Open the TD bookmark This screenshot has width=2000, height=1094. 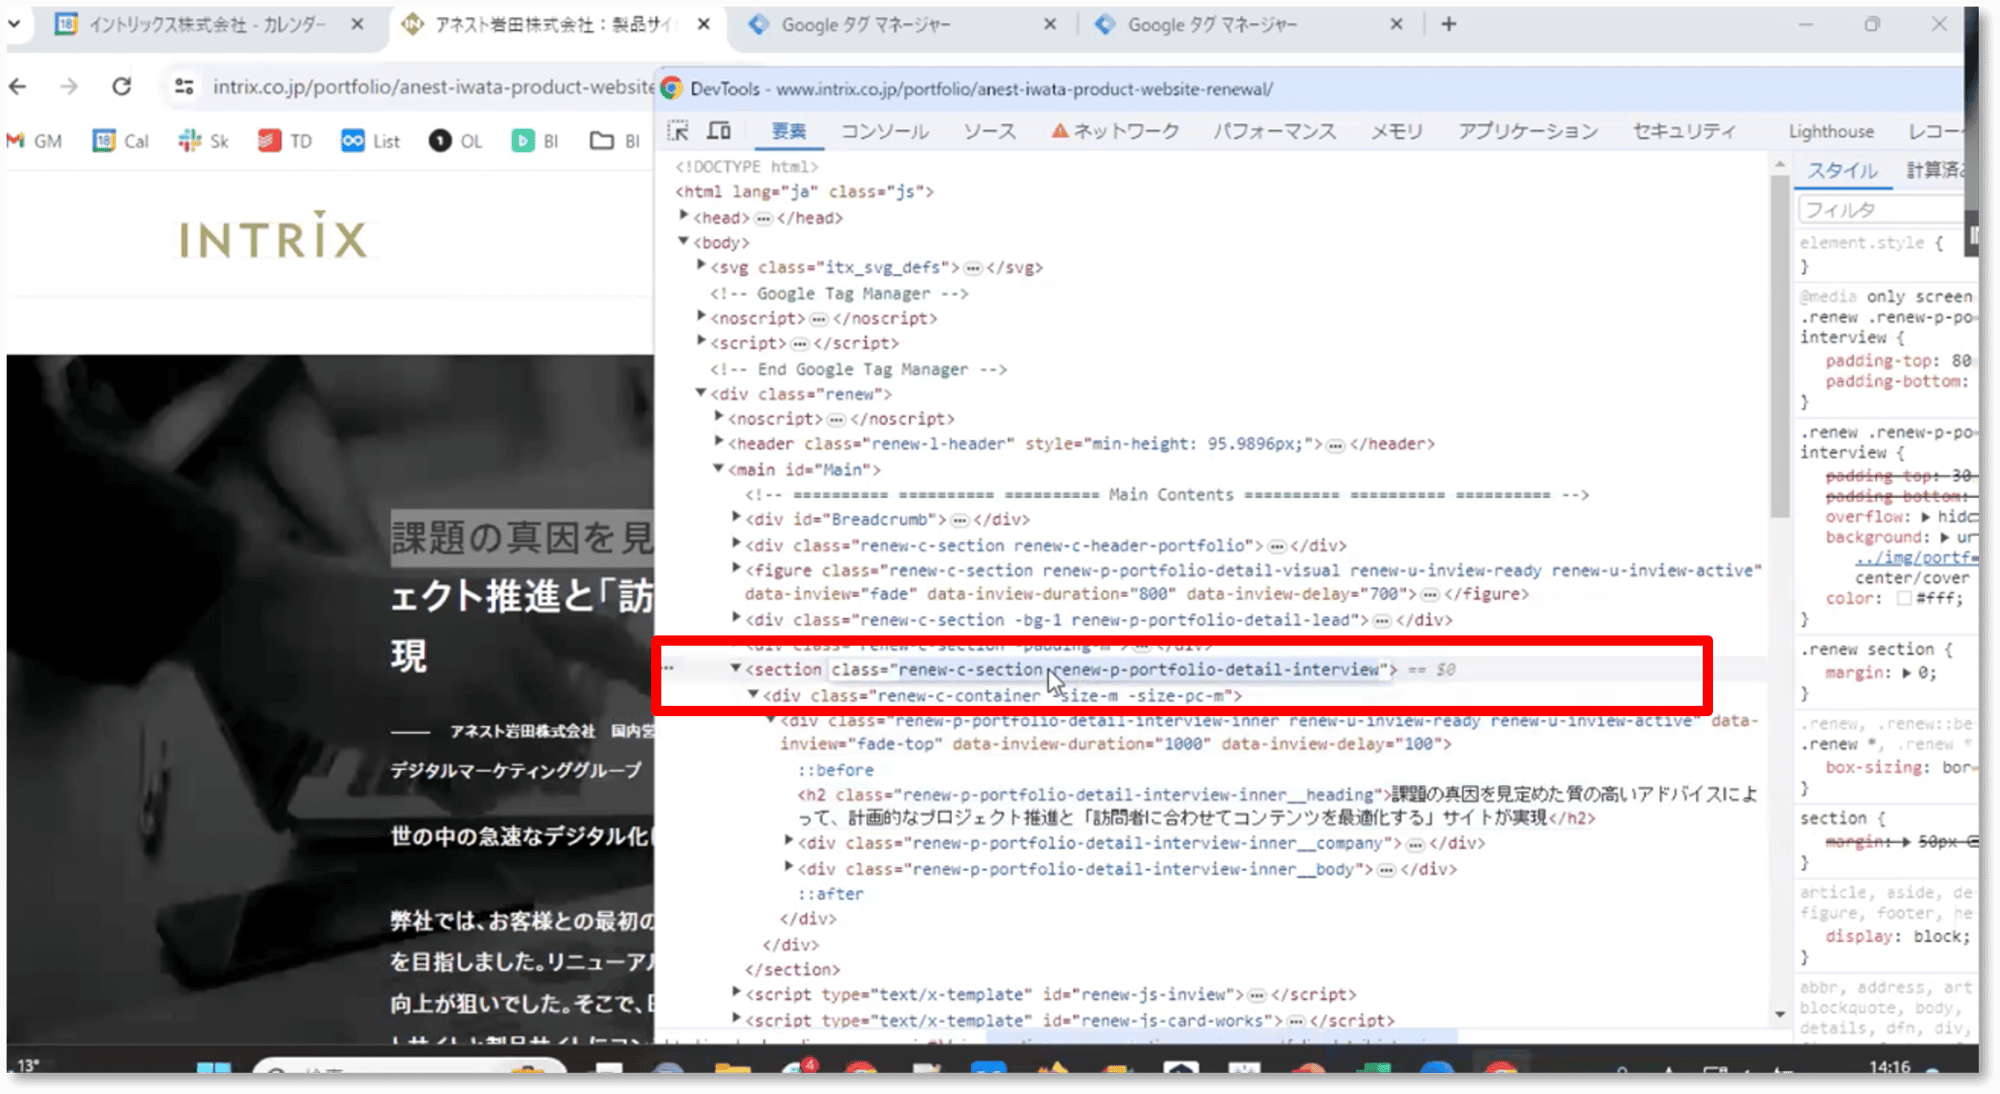click(285, 141)
